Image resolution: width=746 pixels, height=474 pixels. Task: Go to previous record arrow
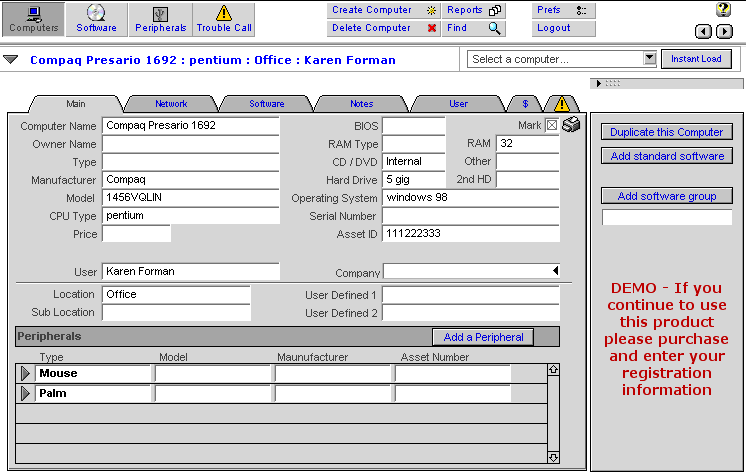point(703,31)
